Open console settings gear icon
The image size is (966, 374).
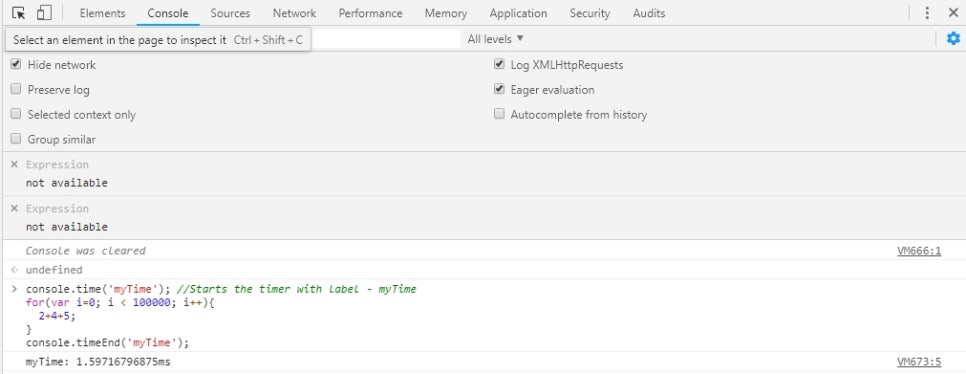point(953,39)
